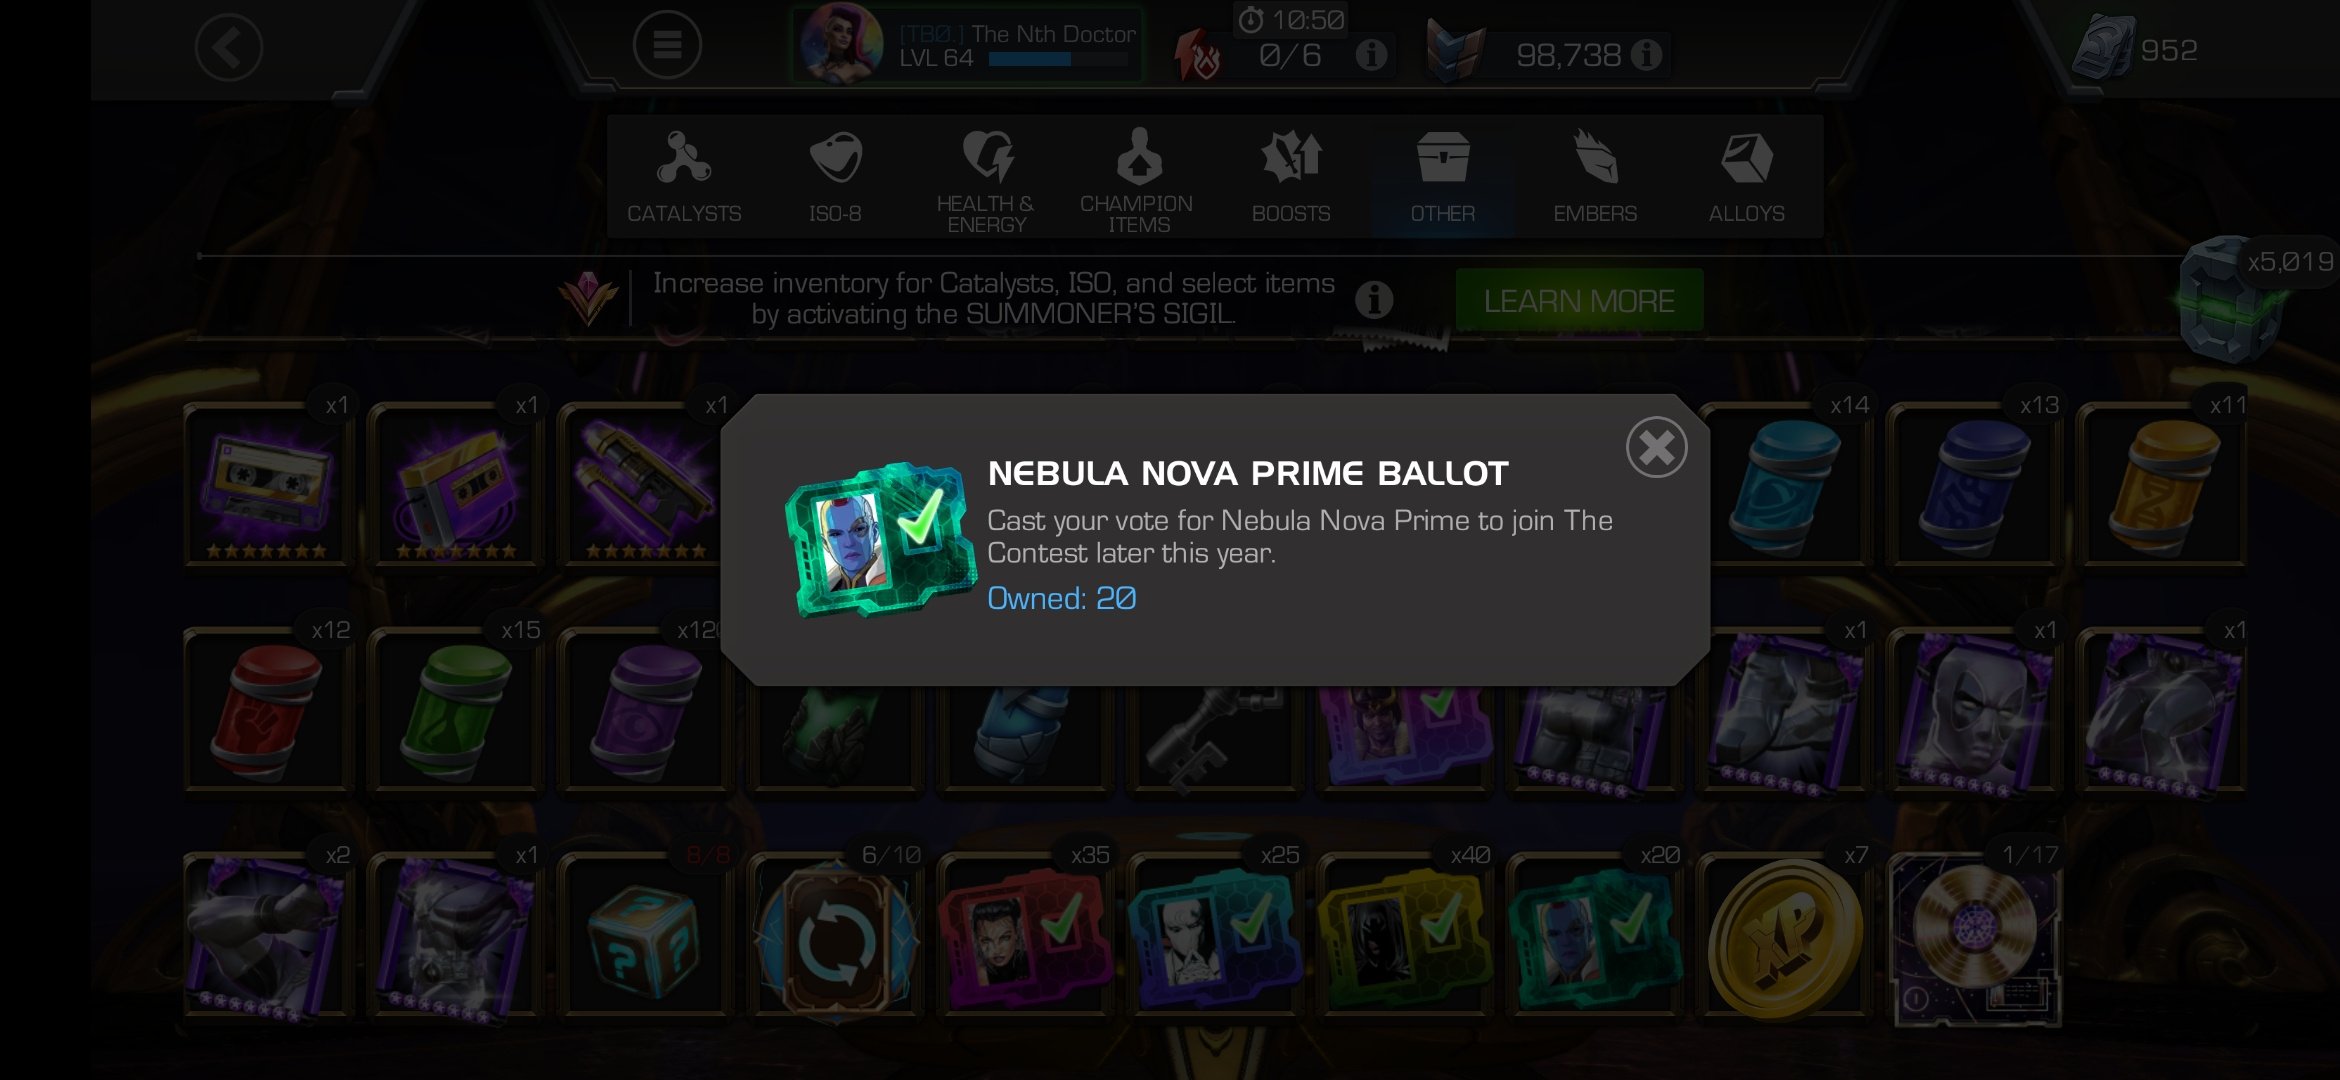Open the Catalysts inventory tab
Viewport: 2340px width, 1080px height.
pyautogui.click(x=684, y=177)
